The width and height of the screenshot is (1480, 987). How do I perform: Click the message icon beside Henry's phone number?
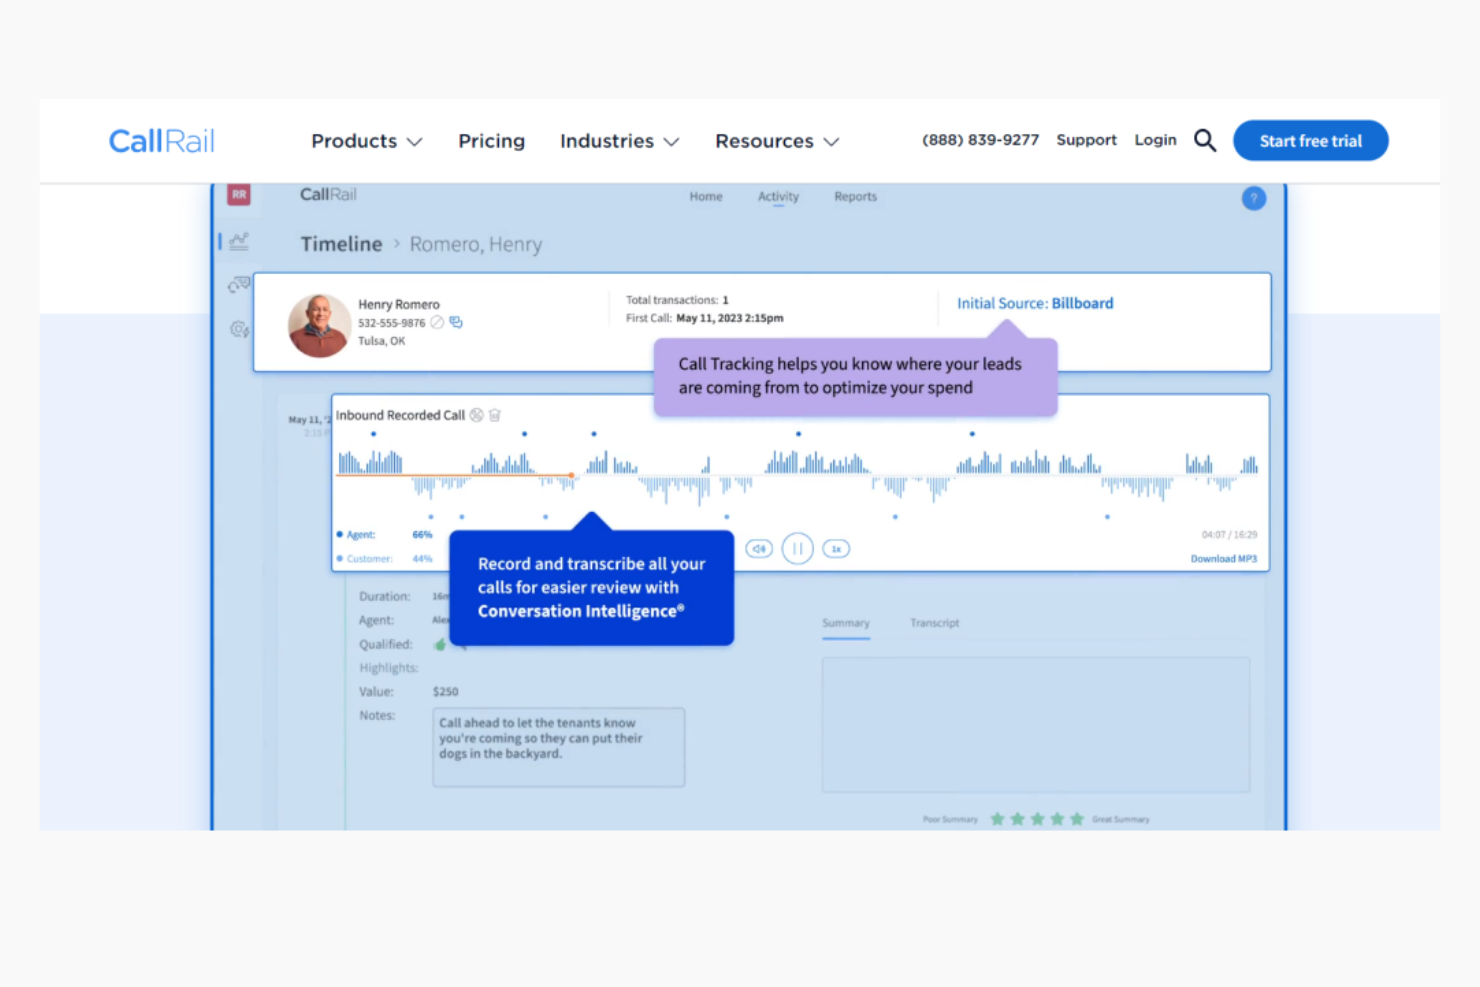click(x=456, y=322)
